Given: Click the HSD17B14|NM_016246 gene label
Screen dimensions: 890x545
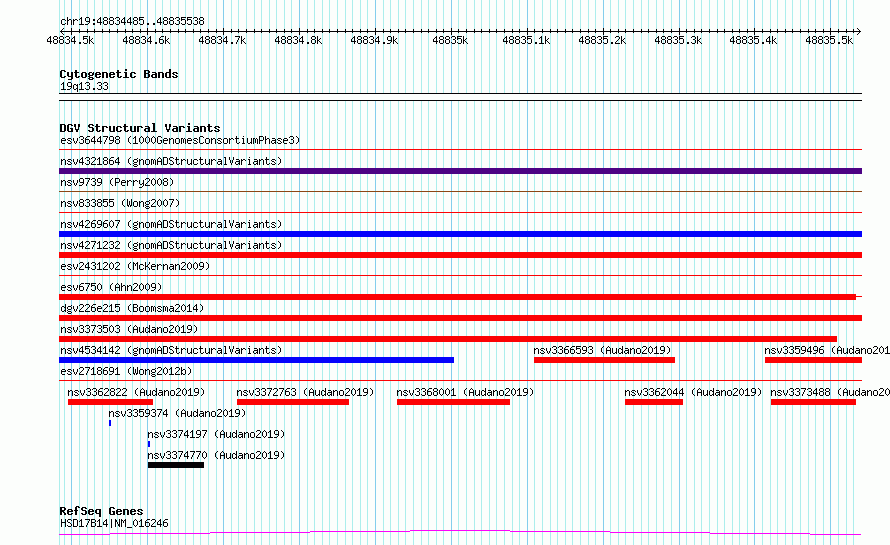Looking at the screenshot, I should (x=114, y=523).
